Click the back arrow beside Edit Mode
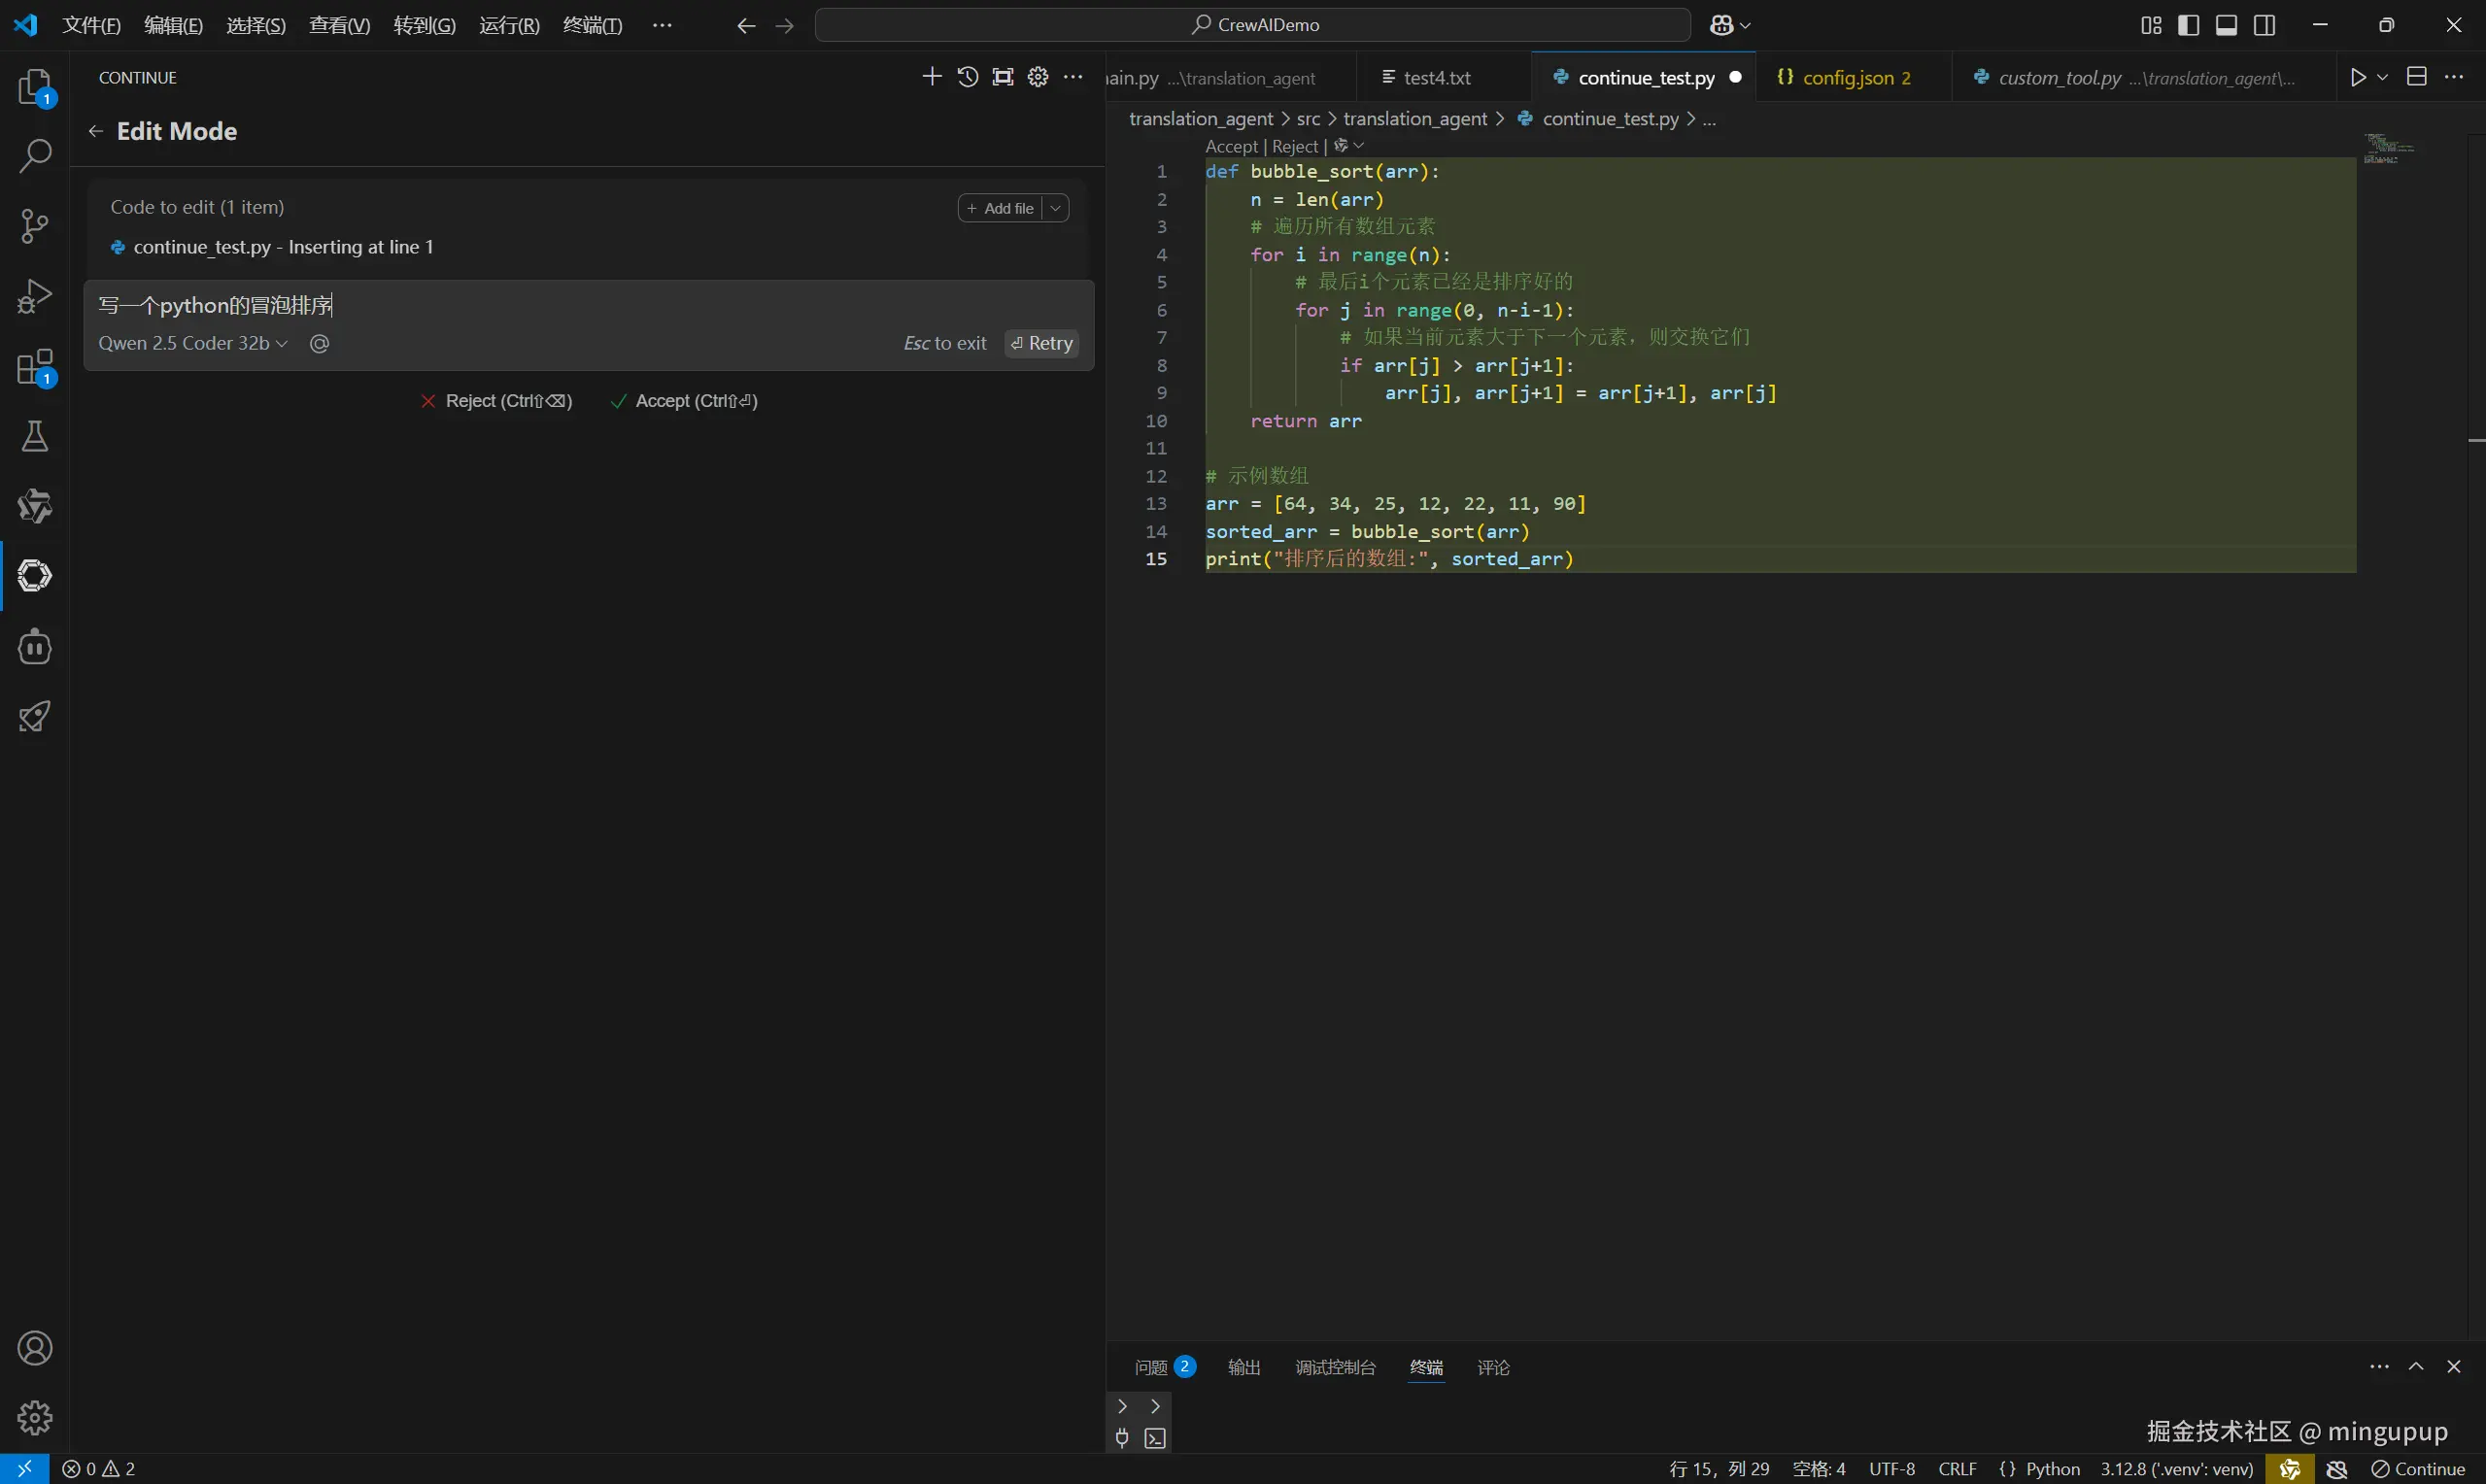The width and height of the screenshot is (2486, 1484). 96,131
